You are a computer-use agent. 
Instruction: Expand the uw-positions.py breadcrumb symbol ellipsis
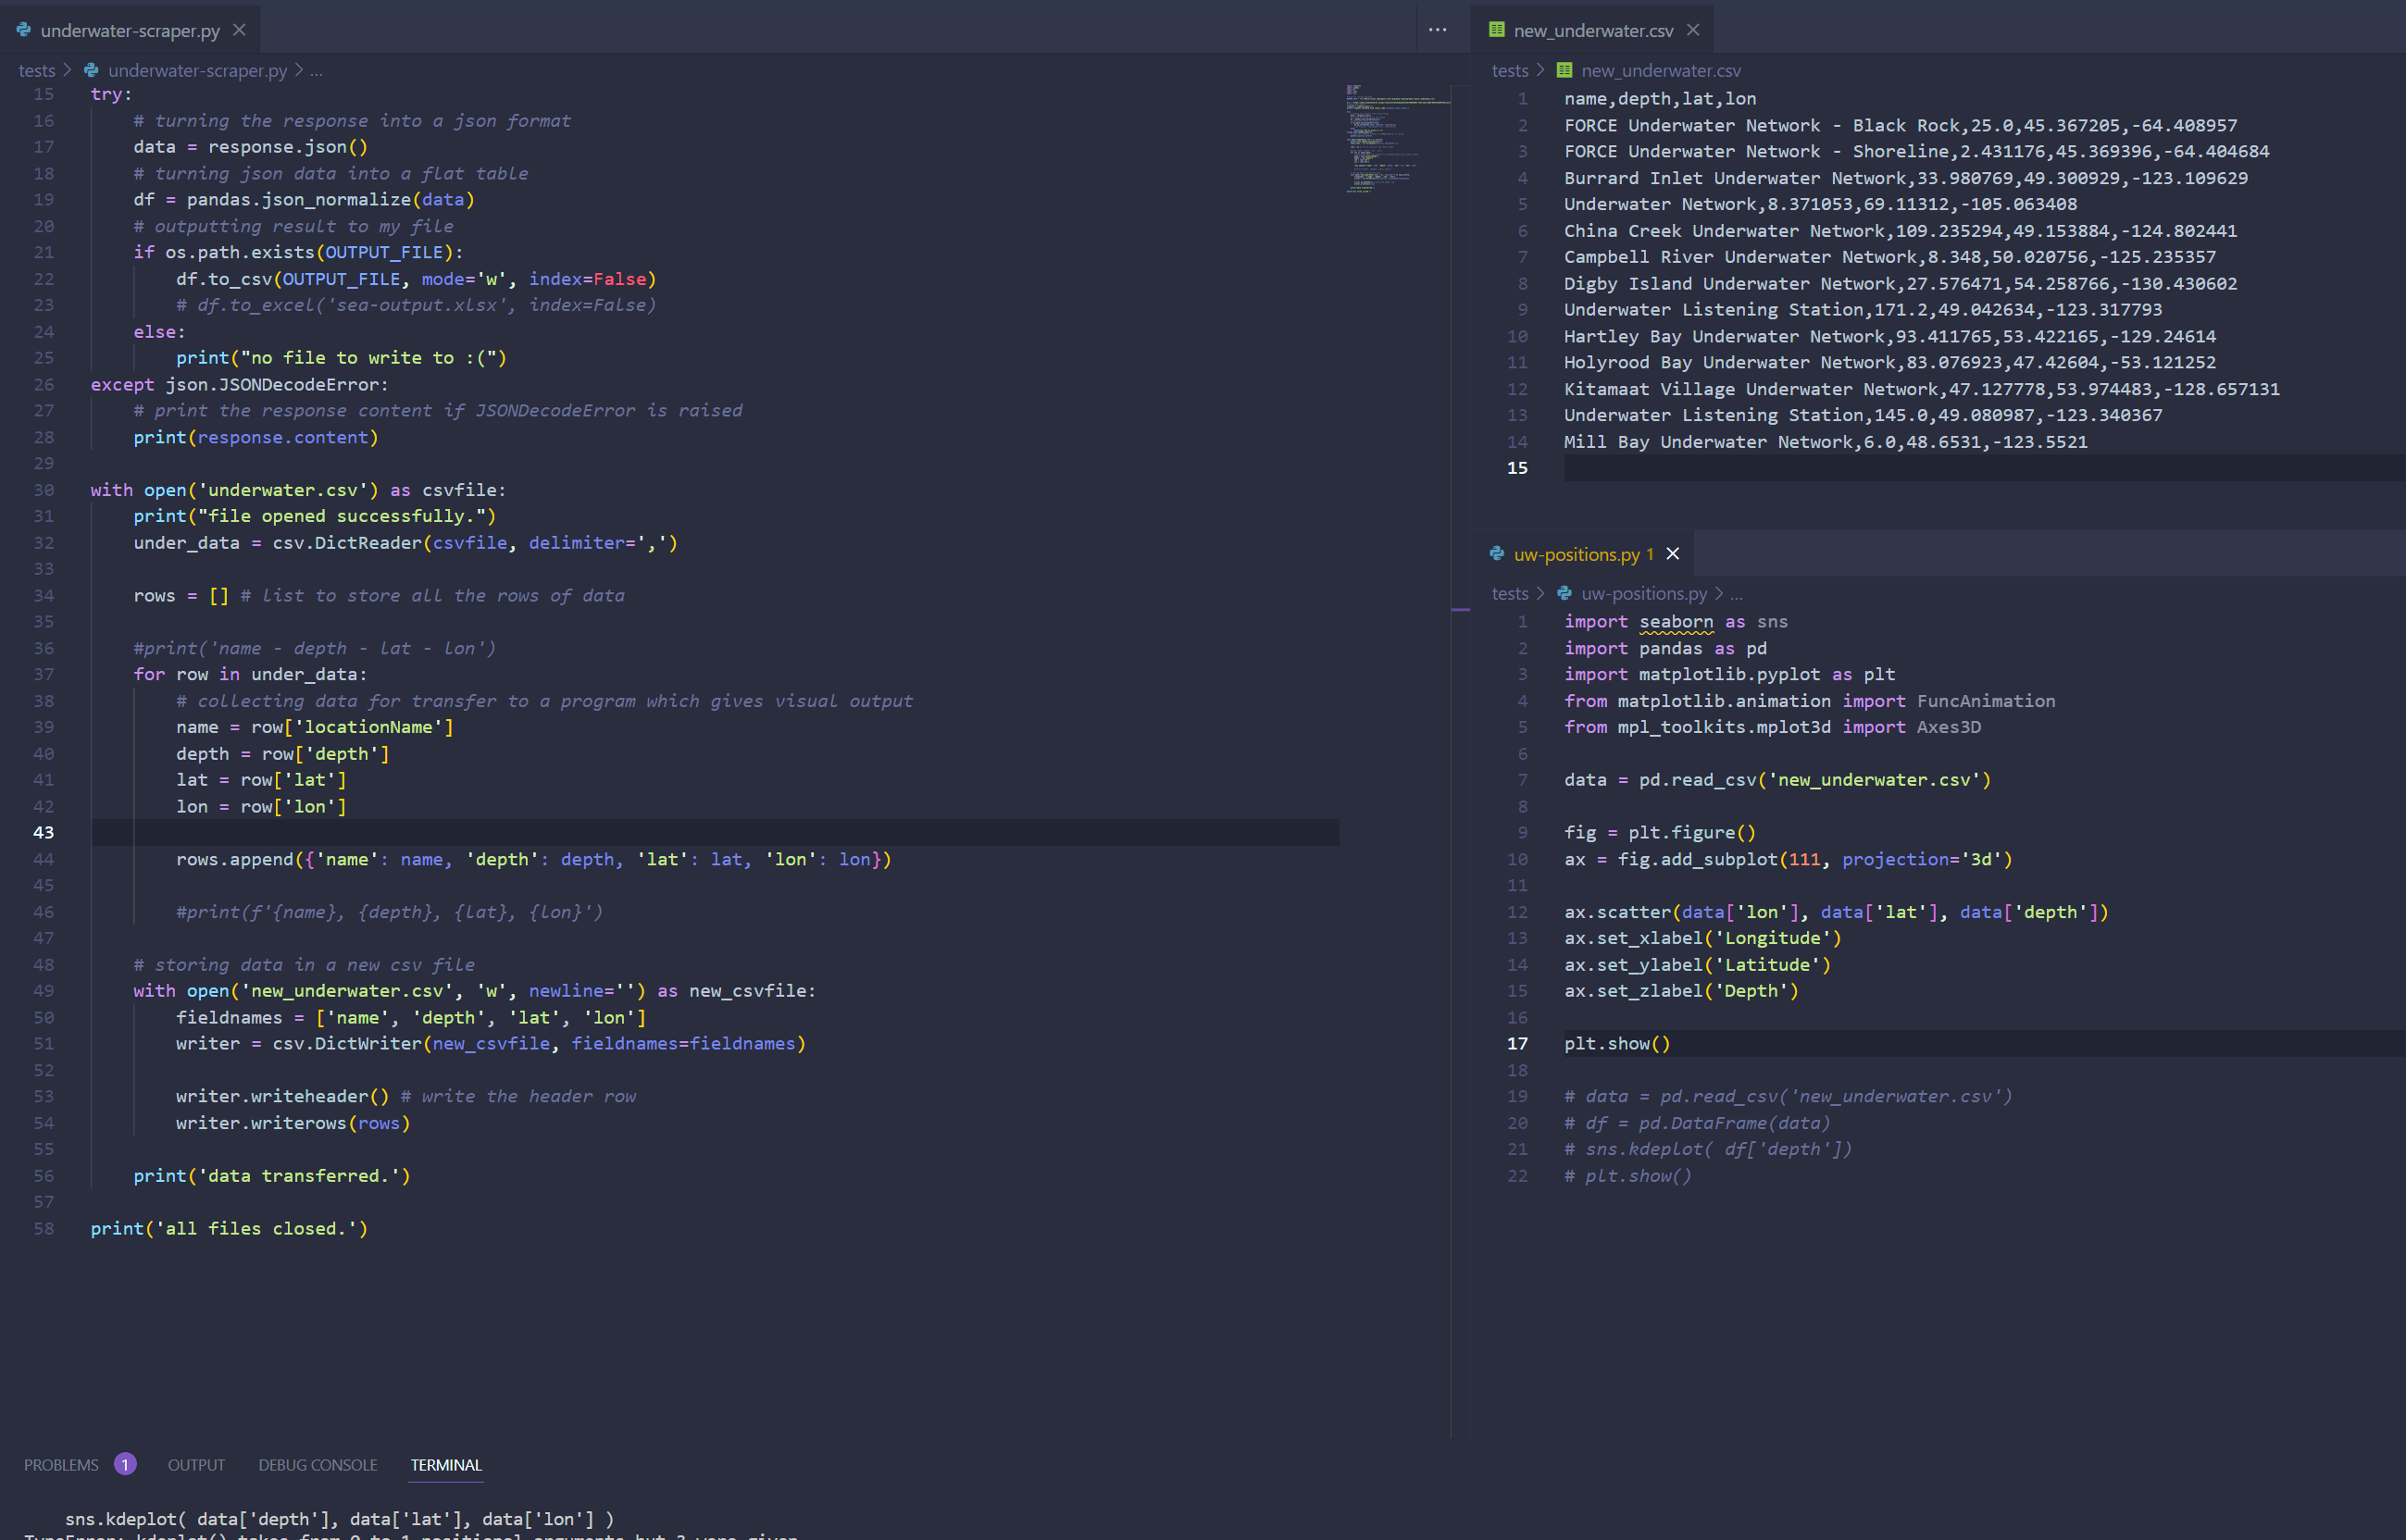(x=1736, y=594)
